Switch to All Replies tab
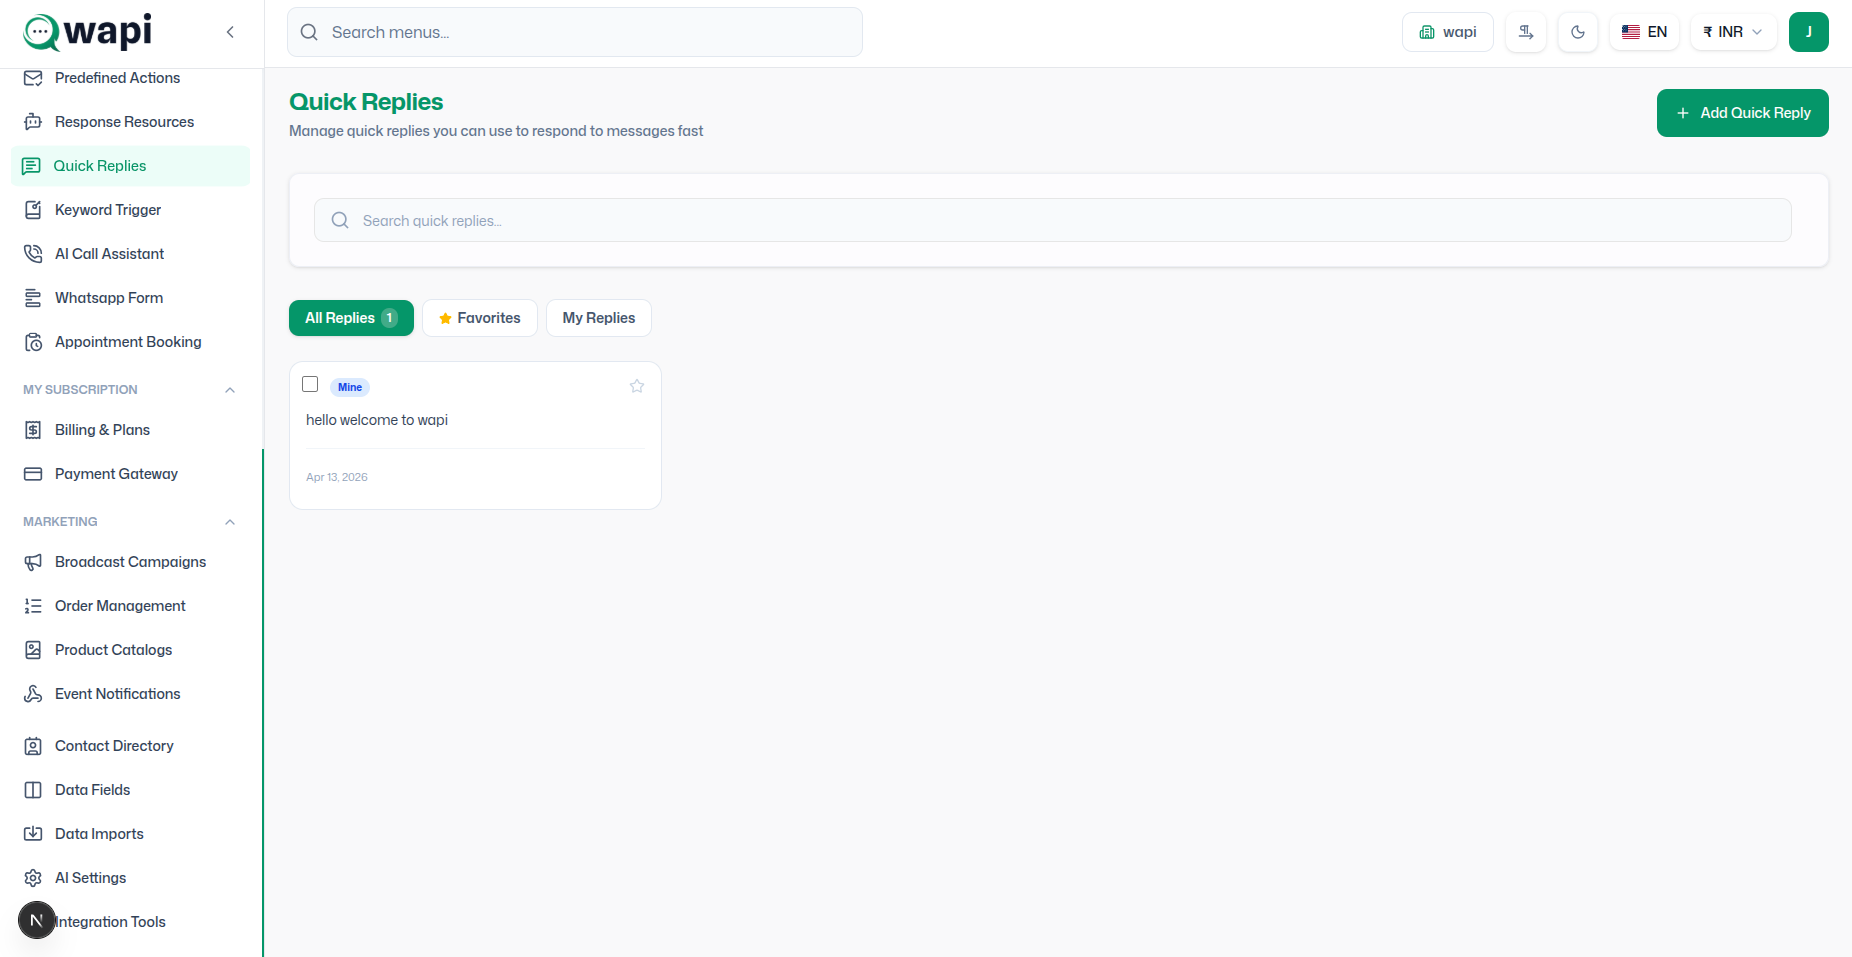The width and height of the screenshot is (1852, 957). point(351,318)
